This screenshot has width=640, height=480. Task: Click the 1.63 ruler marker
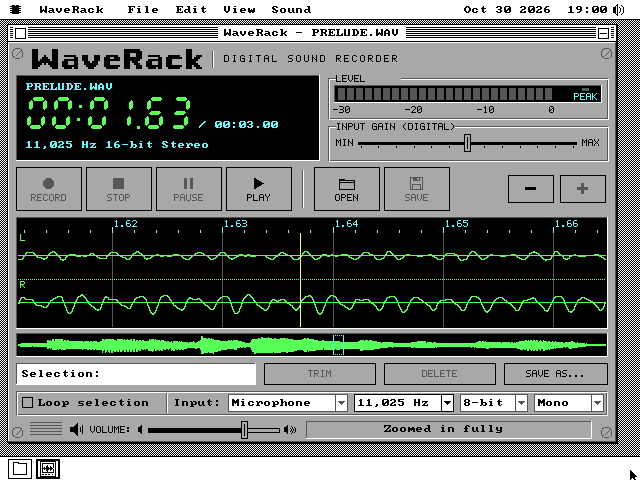[236, 224]
